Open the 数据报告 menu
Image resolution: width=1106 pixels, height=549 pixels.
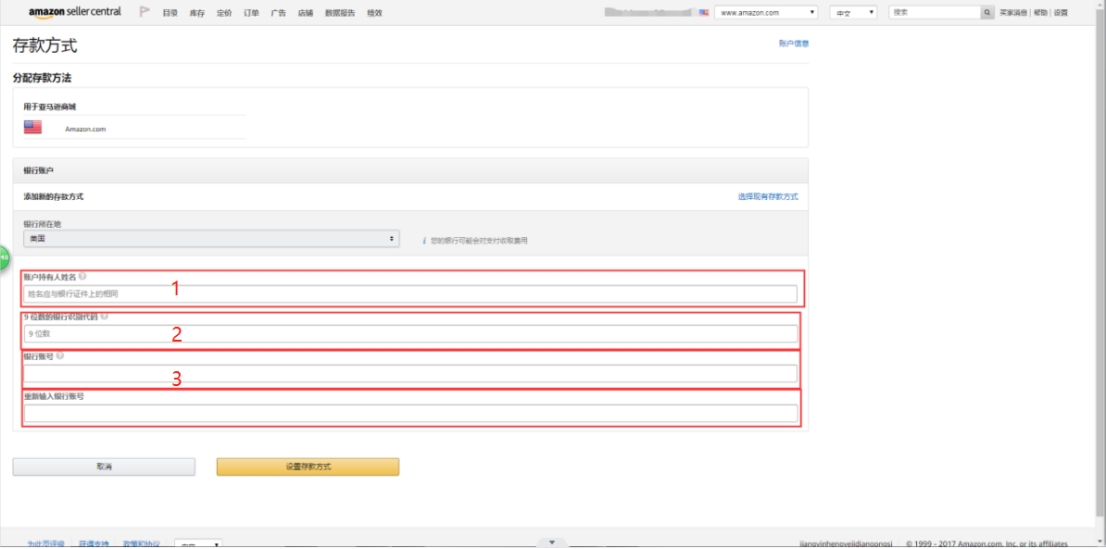pyautogui.click(x=339, y=12)
